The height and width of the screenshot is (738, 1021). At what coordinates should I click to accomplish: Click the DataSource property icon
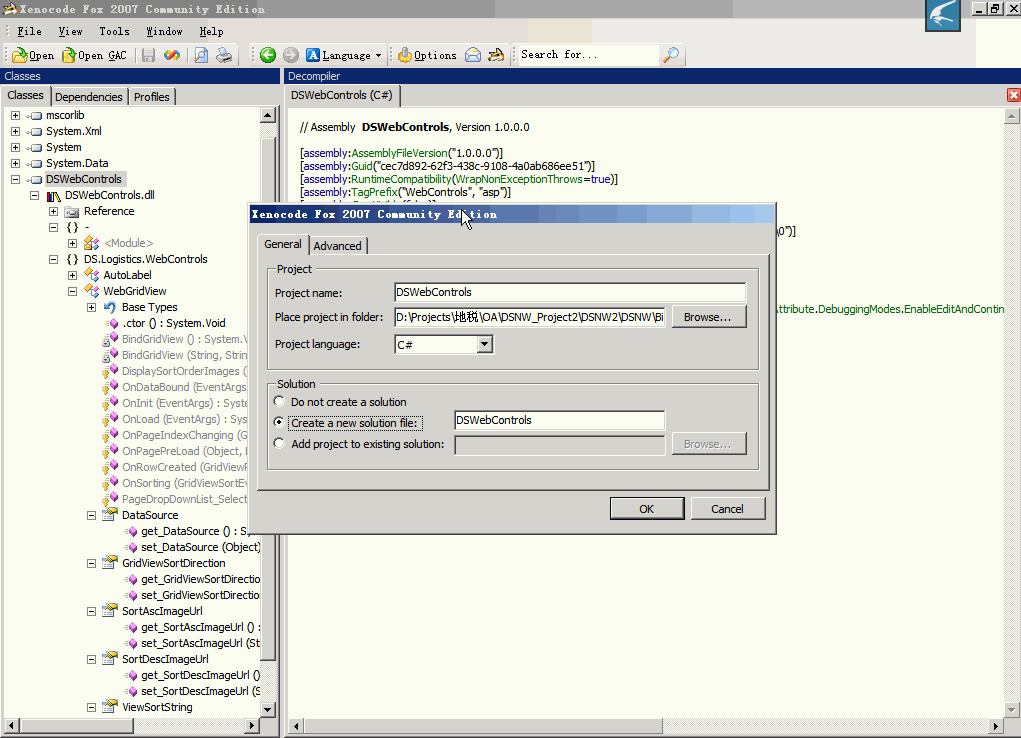pos(110,515)
